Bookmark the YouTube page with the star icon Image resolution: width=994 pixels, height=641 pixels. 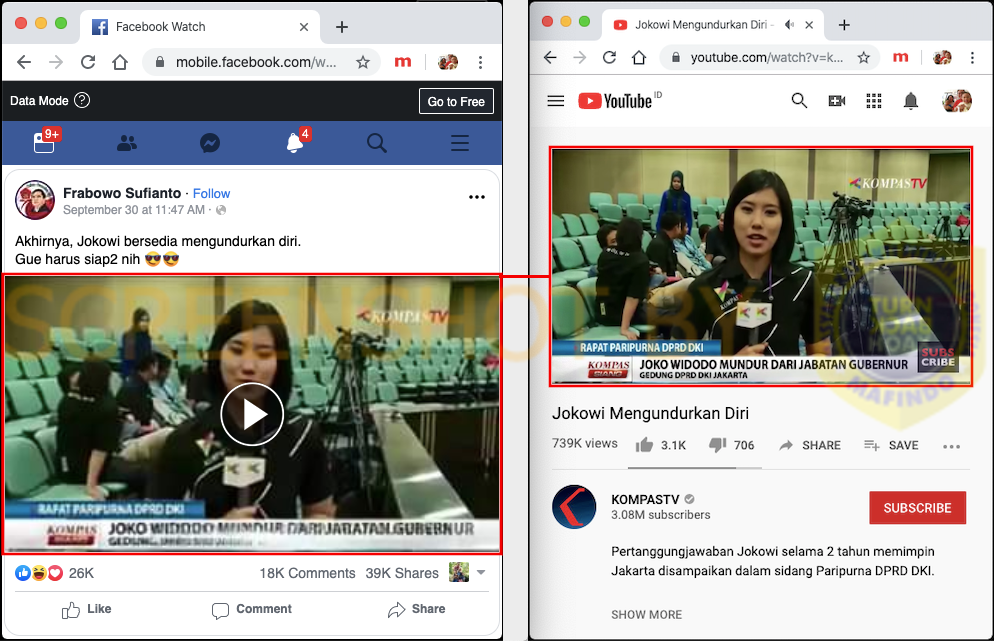(x=863, y=58)
